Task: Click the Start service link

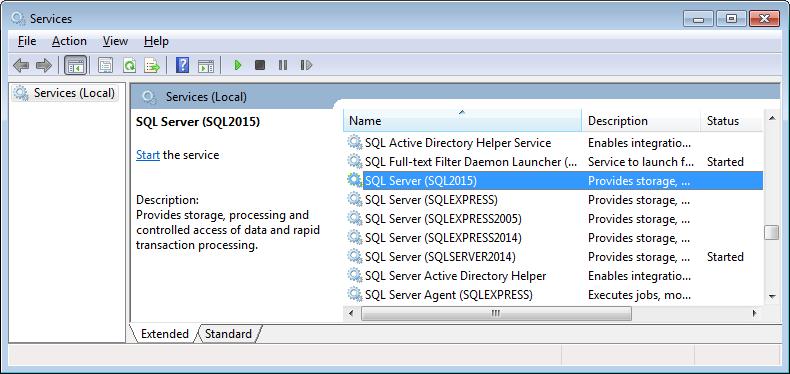Action: point(148,155)
